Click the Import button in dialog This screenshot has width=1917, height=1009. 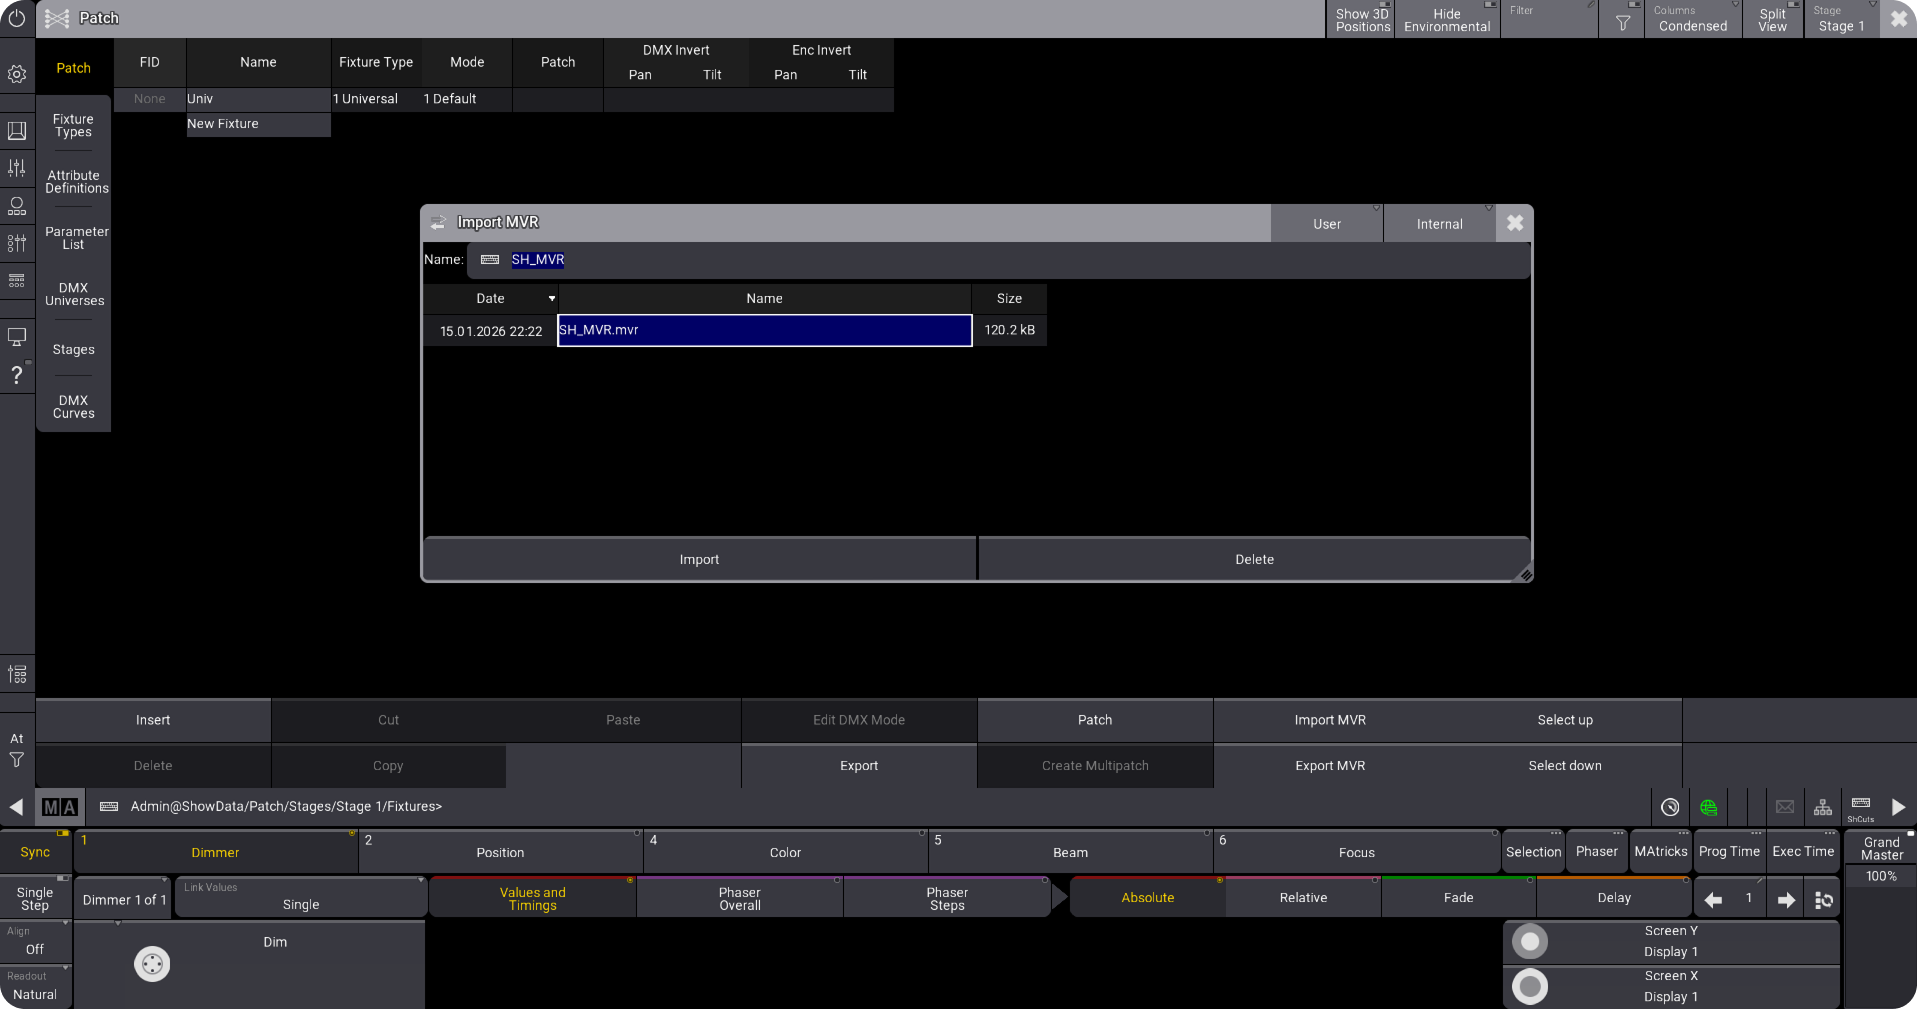point(699,559)
